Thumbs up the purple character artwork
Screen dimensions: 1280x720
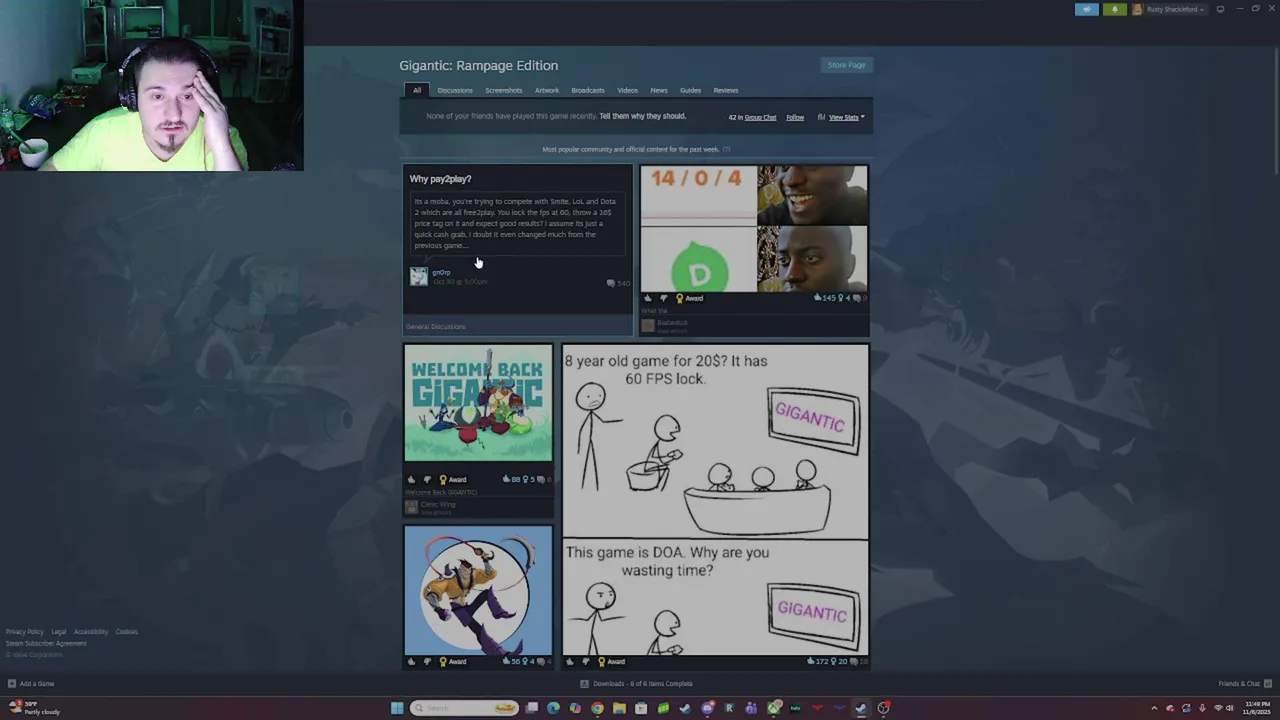[411, 661]
